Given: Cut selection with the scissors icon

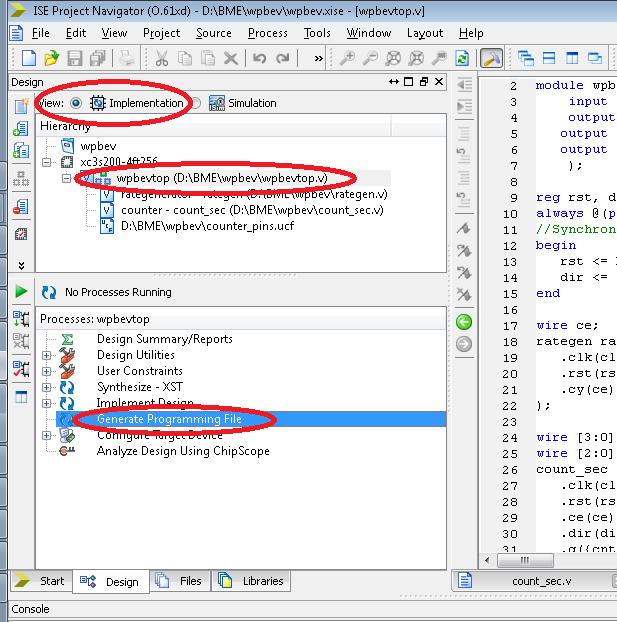Looking at the screenshot, I should coord(161,58).
